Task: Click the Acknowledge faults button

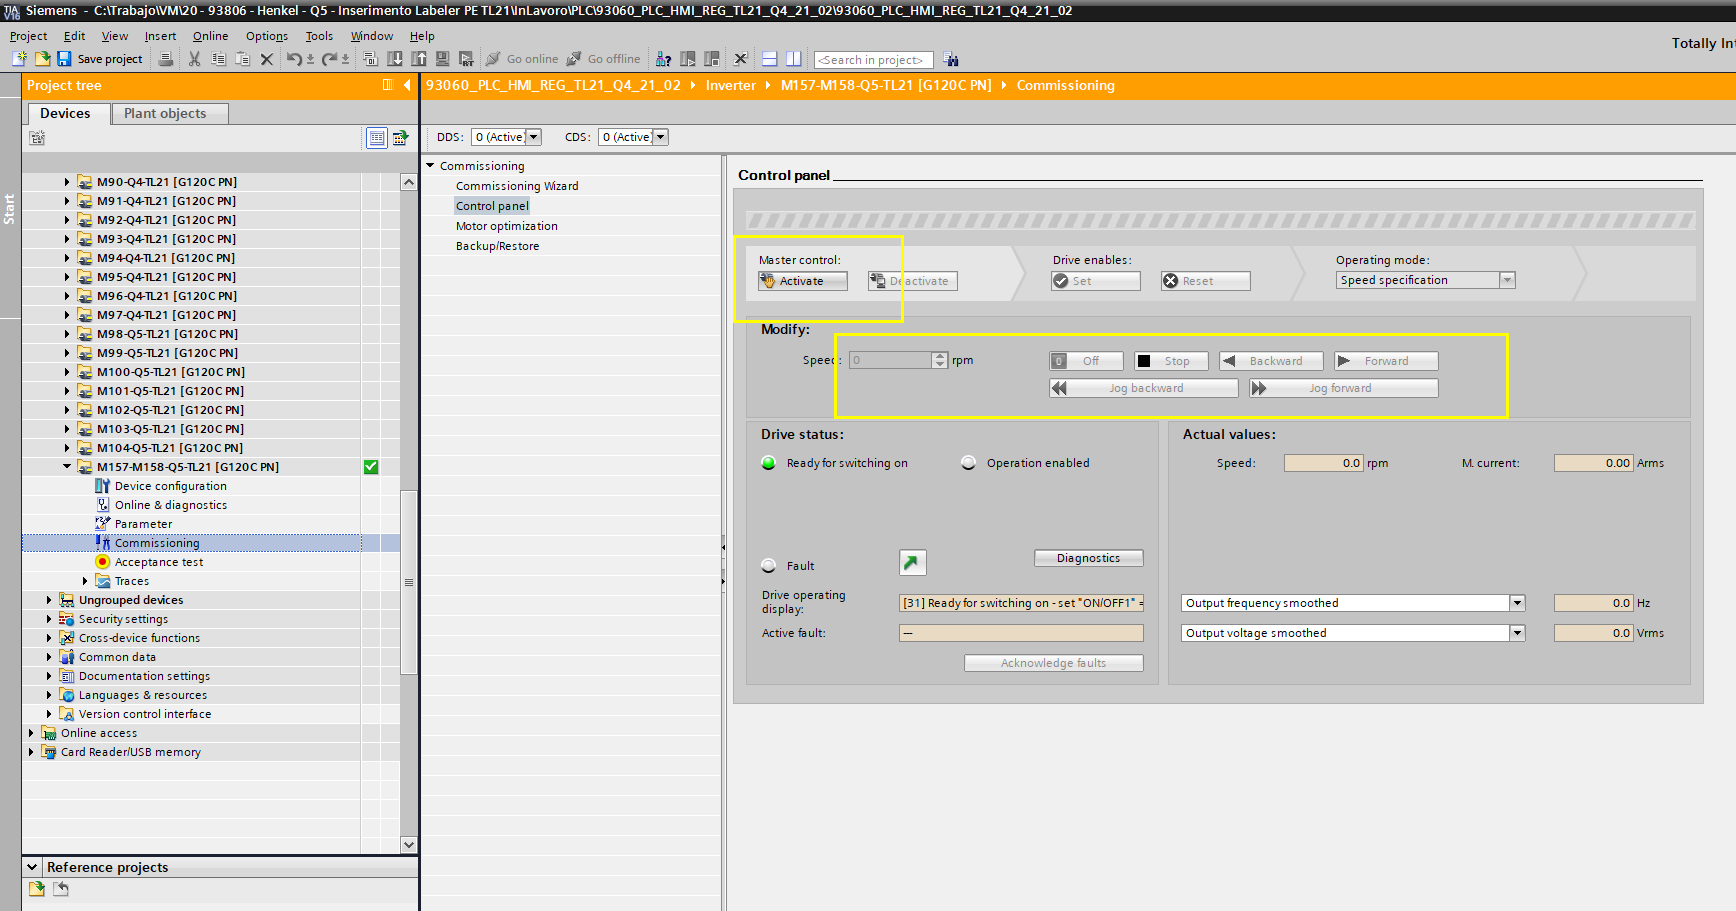Action: (1053, 663)
